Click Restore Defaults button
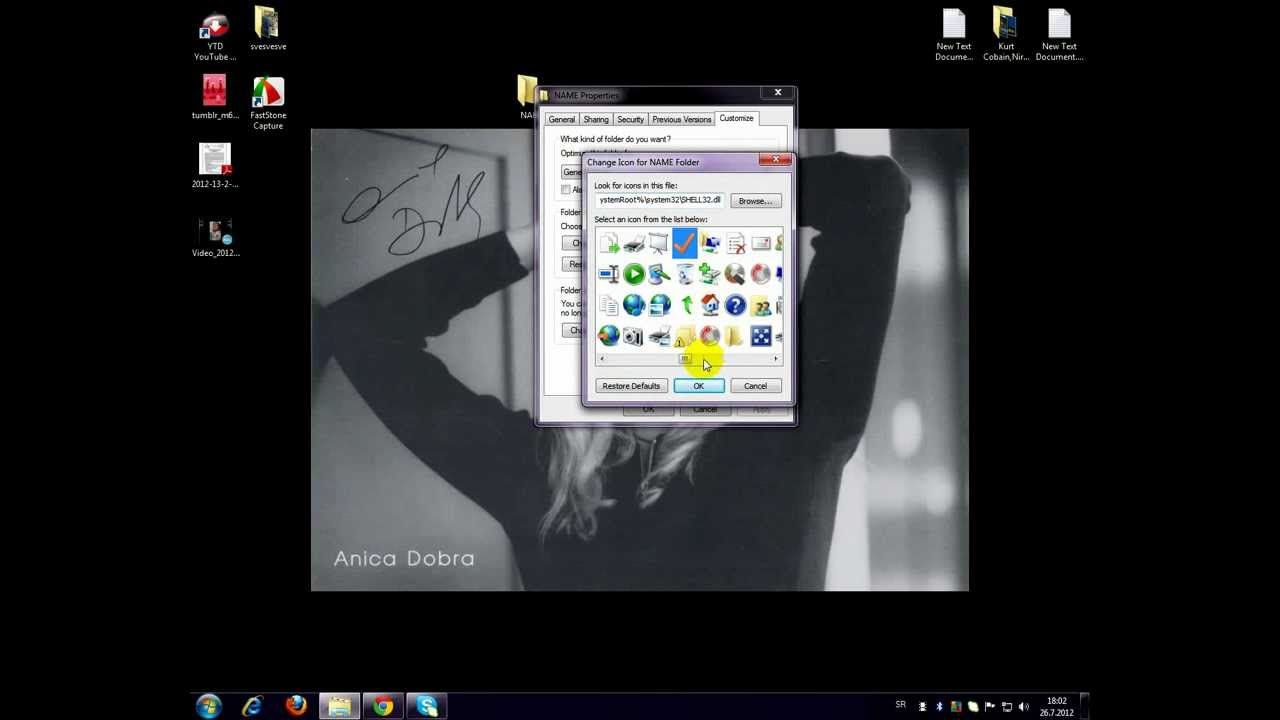This screenshot has width=1280, height=720. click(631, 386)
